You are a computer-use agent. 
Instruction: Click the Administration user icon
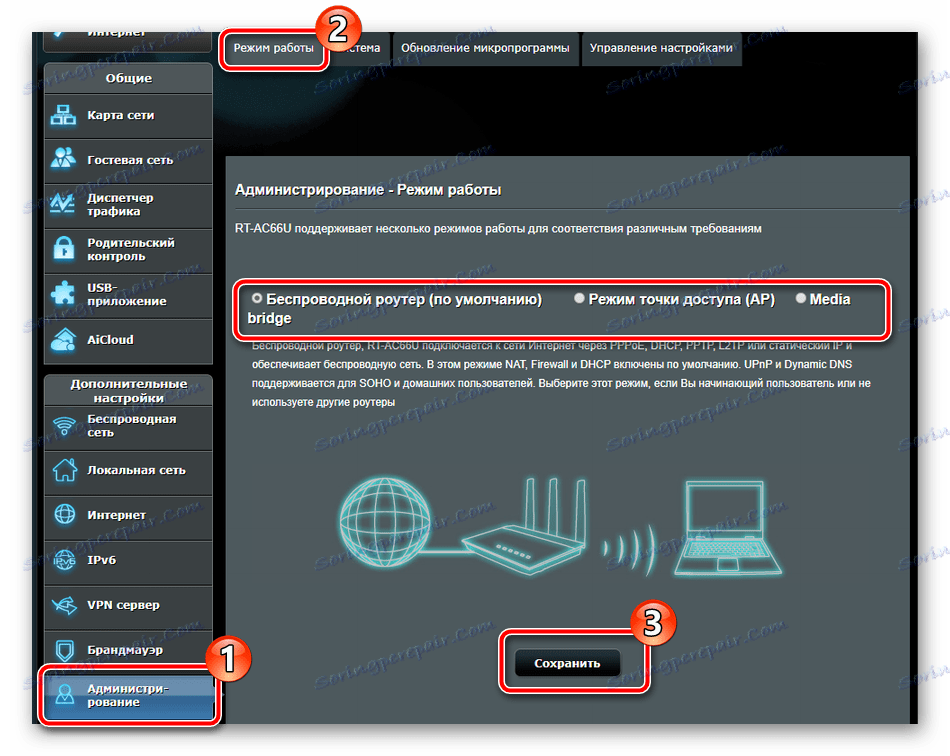coord(64,695)
